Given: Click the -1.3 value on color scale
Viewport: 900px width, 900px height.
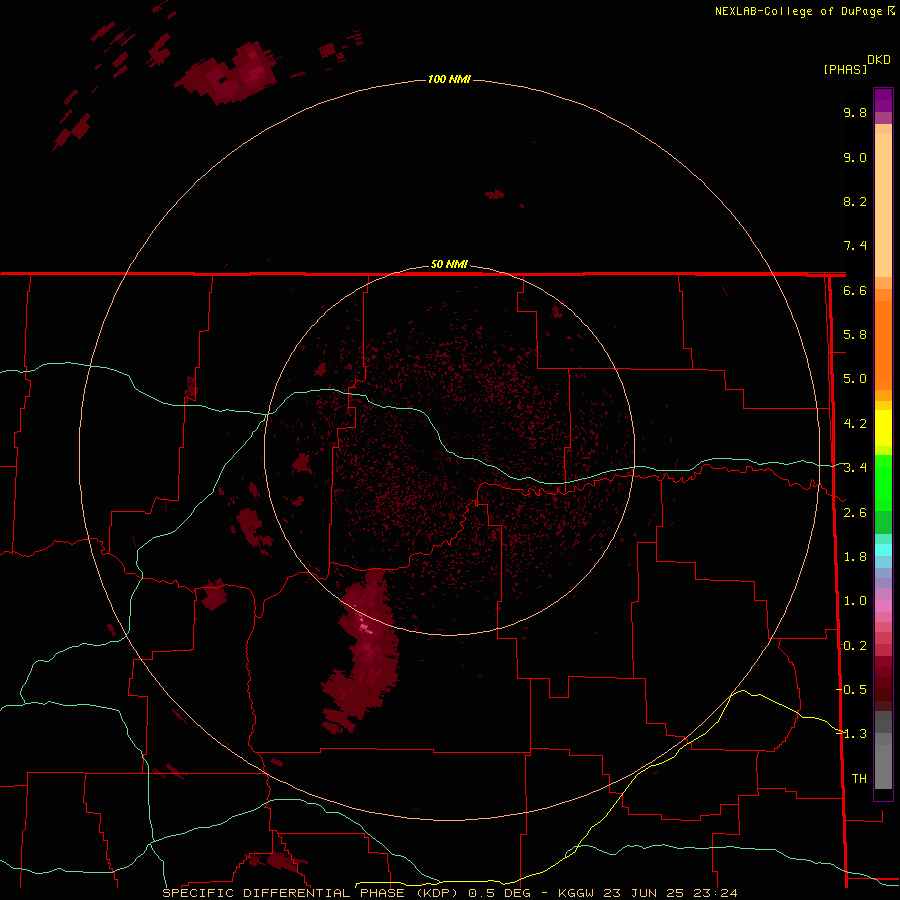Looking at the screenshot, I should 851,734.
